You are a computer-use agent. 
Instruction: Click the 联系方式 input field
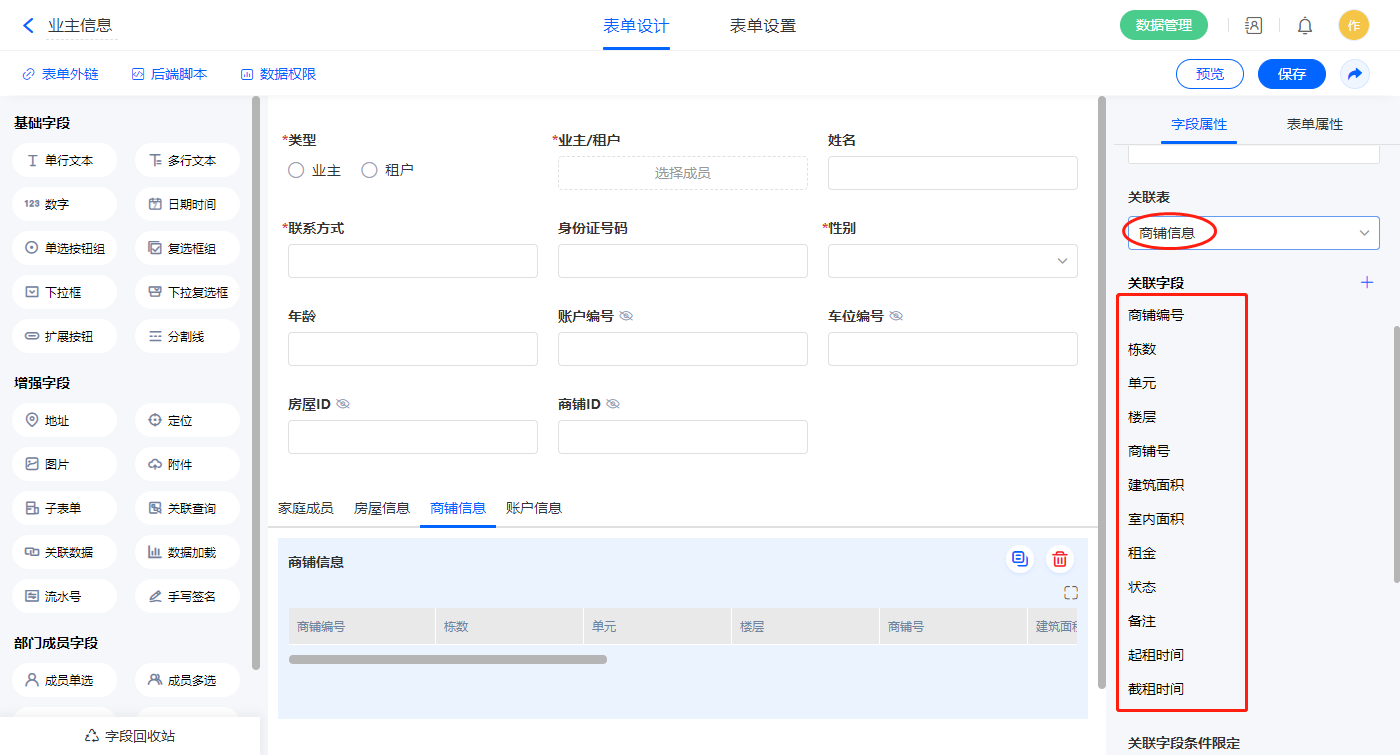click(x=412, y=261)
